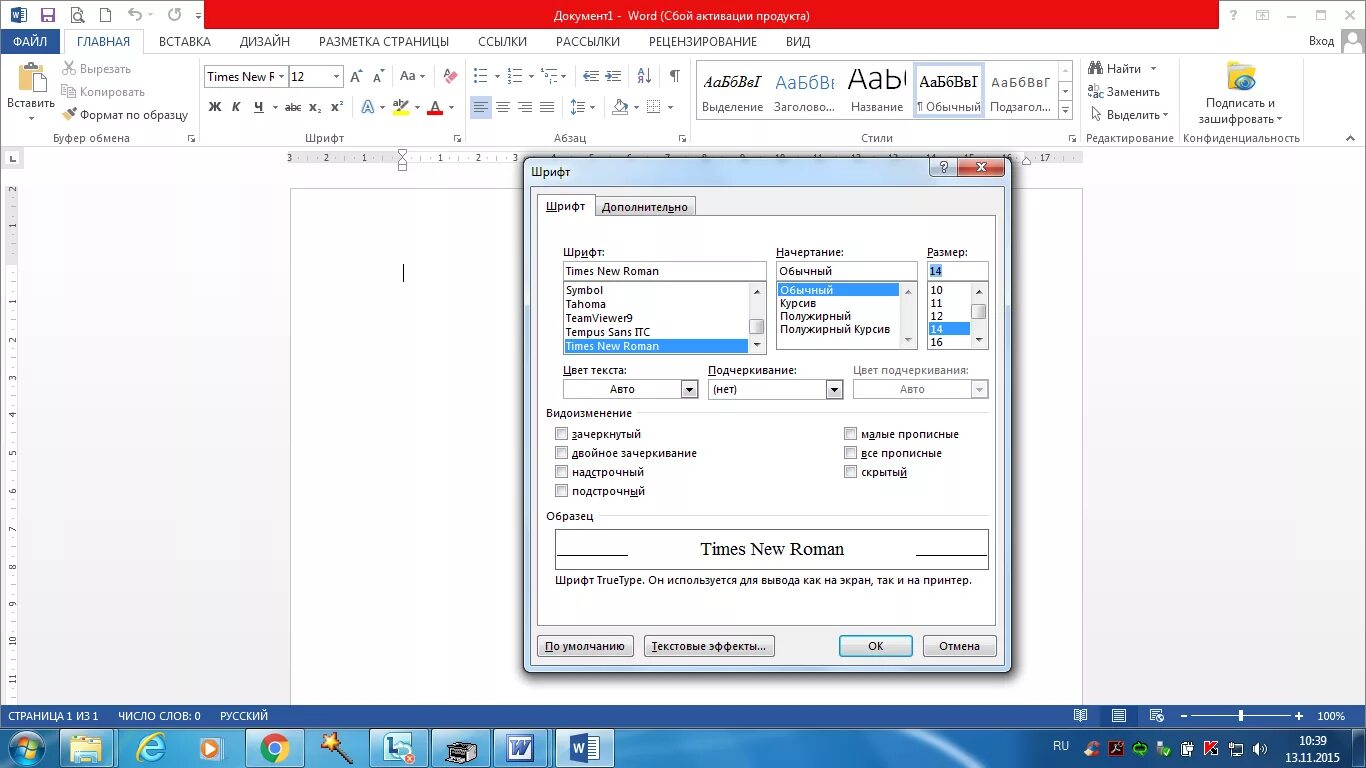The width and height of the screenshot is (1366, 768).
Task: Click the zoom in plus button
Action: point(1298,716)
